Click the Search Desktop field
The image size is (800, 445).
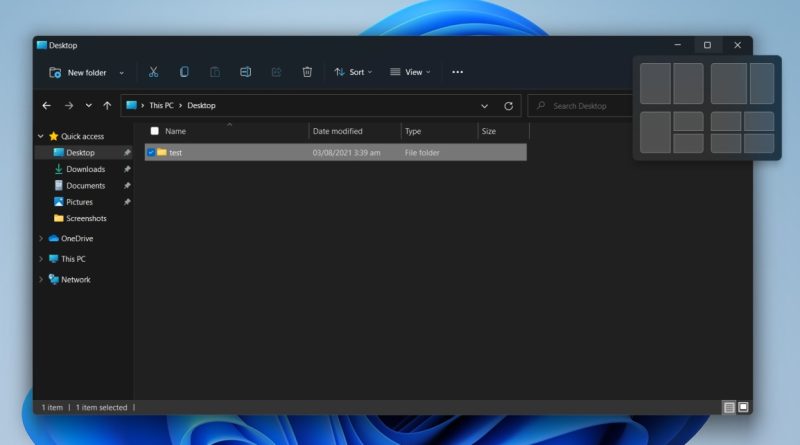click(580, 106)
